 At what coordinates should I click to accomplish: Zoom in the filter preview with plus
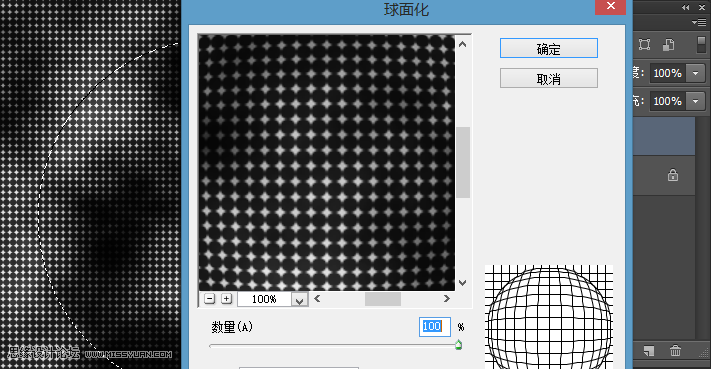click(x=226, y=299)
